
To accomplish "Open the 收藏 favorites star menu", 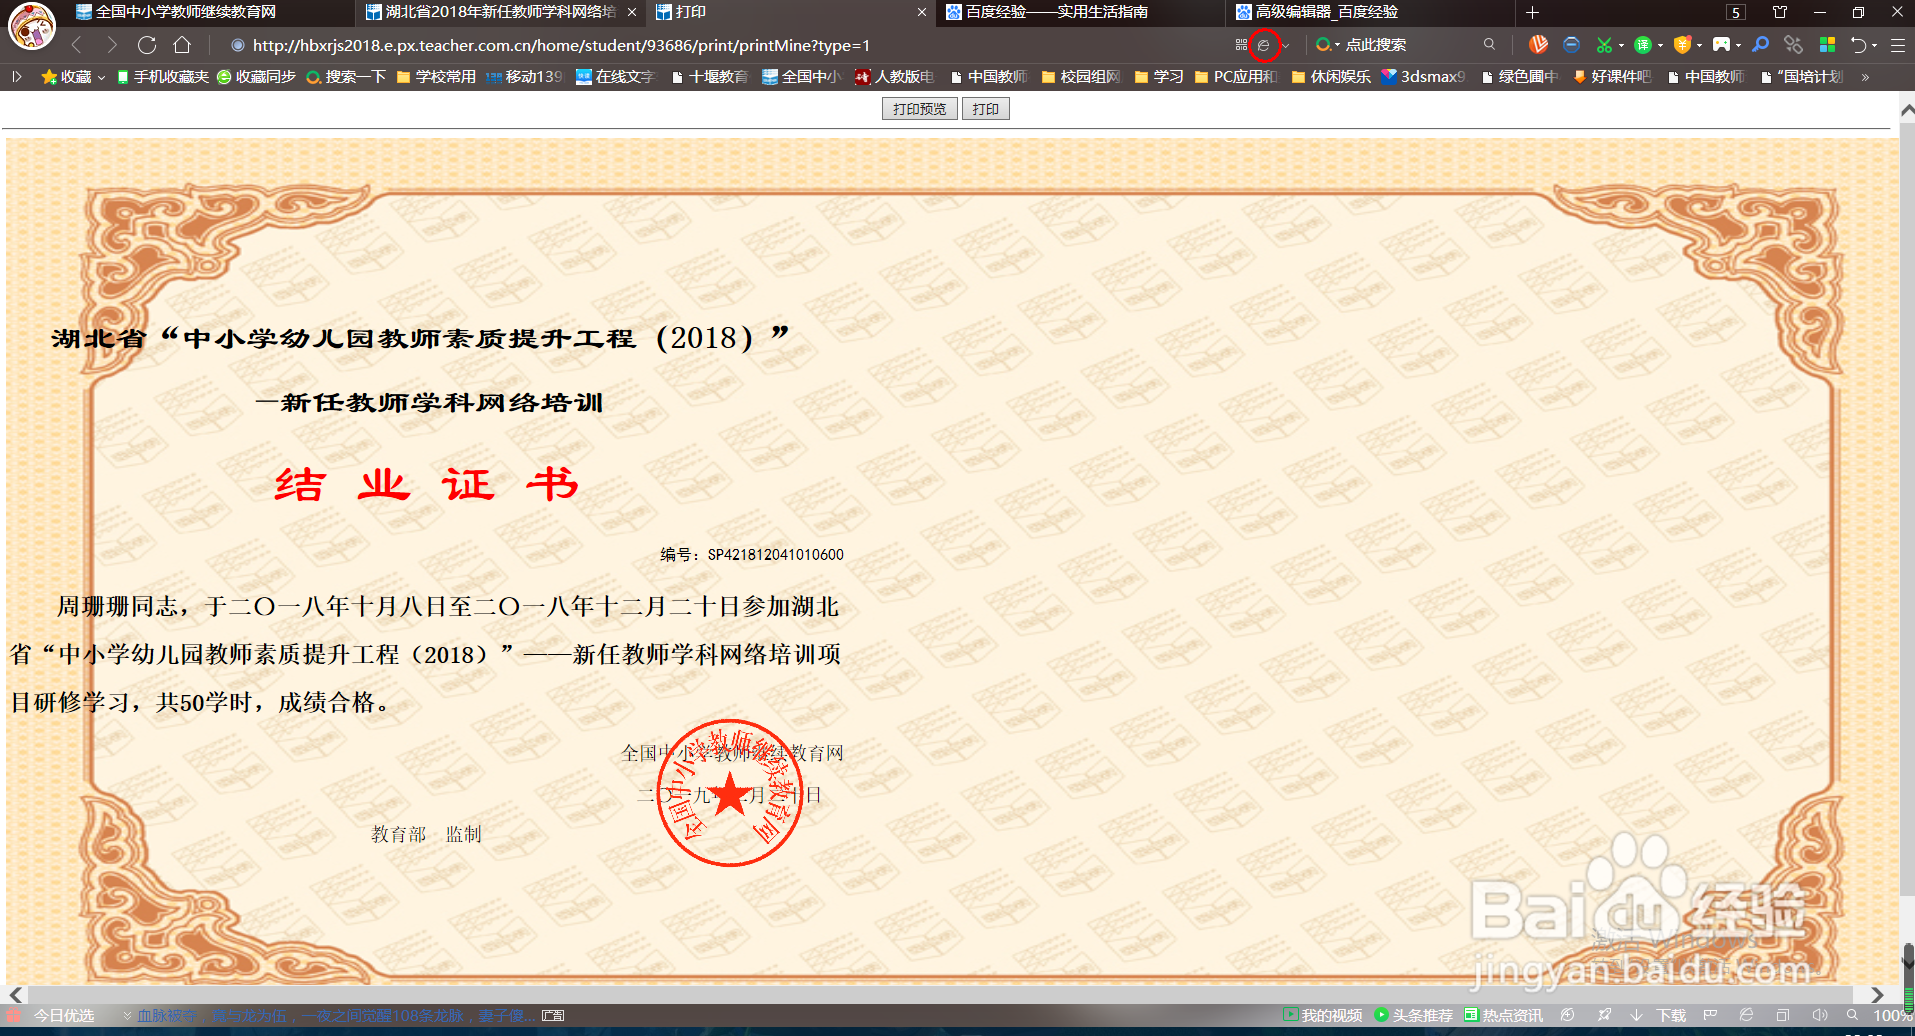I will coord(73,76).
